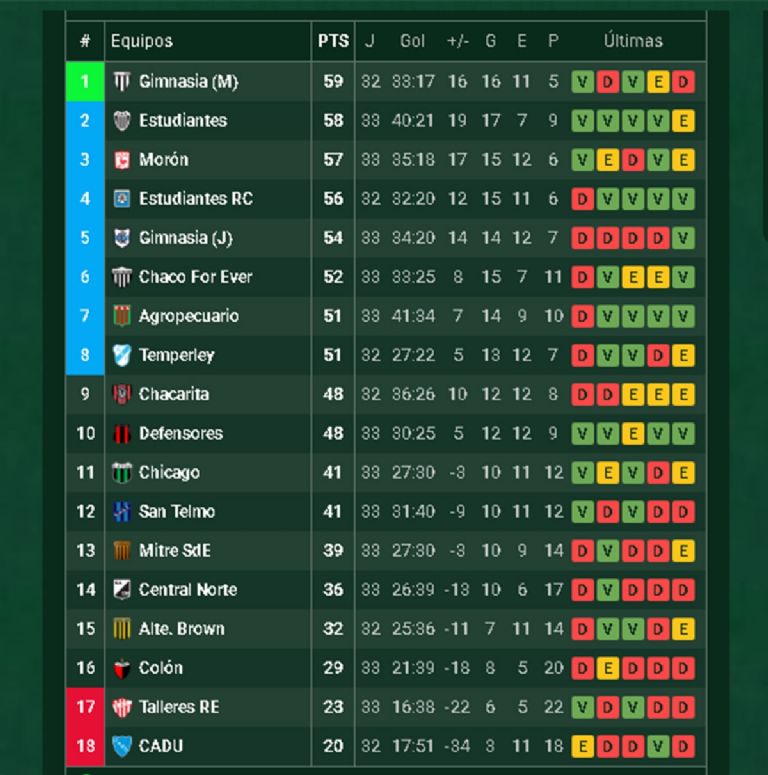768x775 pixels.
Task: Click the Chaco For Ever crest
Action: pyautogui.click(x=122, y=277)
